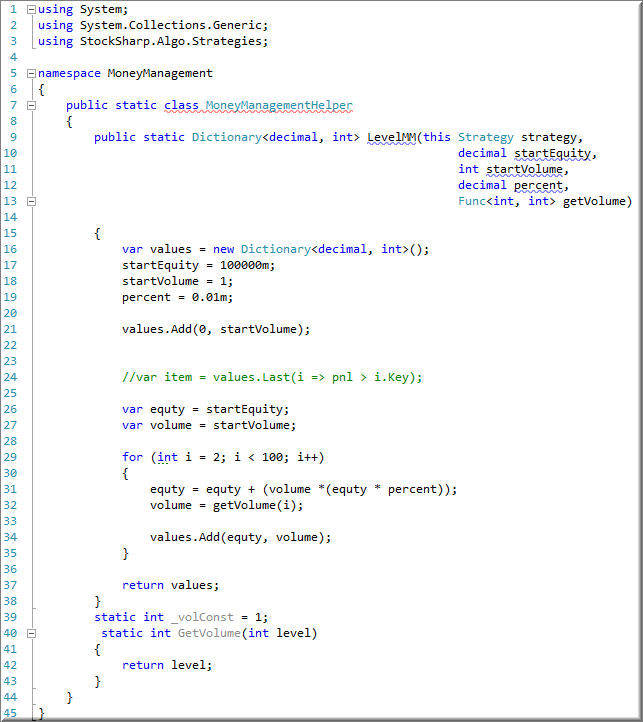Click the return values statement
This screenshot has width=643, height=722.
pyautogui.click(x=170, y=585)
